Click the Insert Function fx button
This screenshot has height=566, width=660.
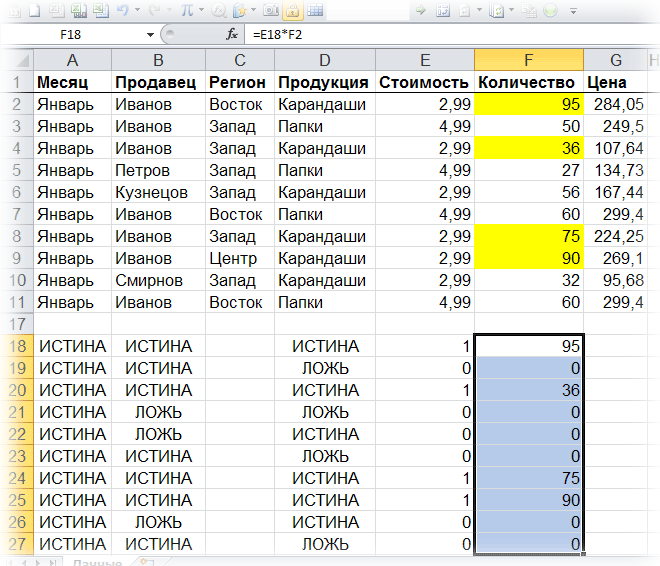232,35
